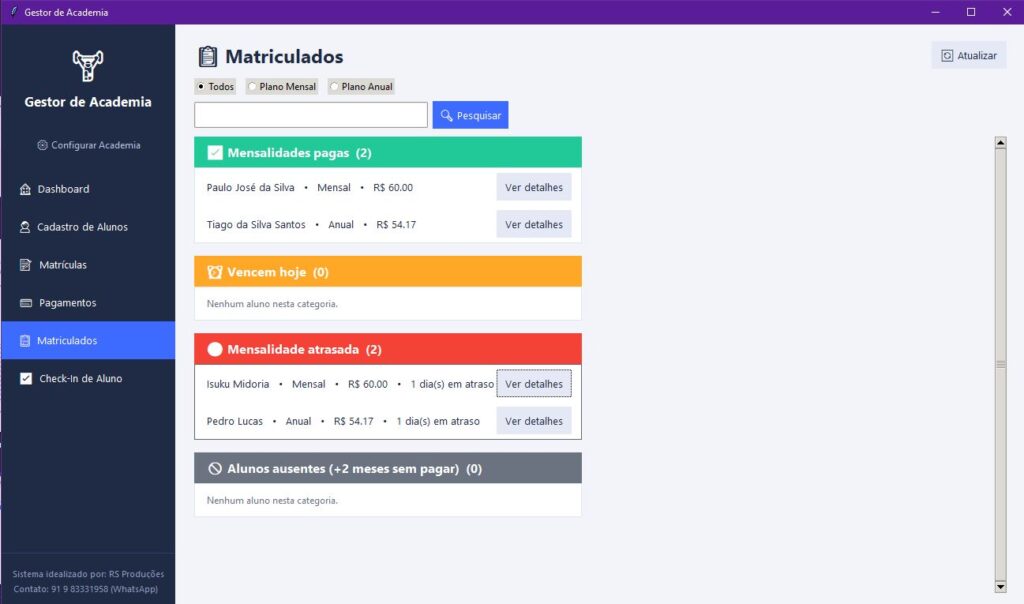Open Dashboard from the sidebar
The height and width of the screenshot is (604, 1024).
[x=88, y=189]
